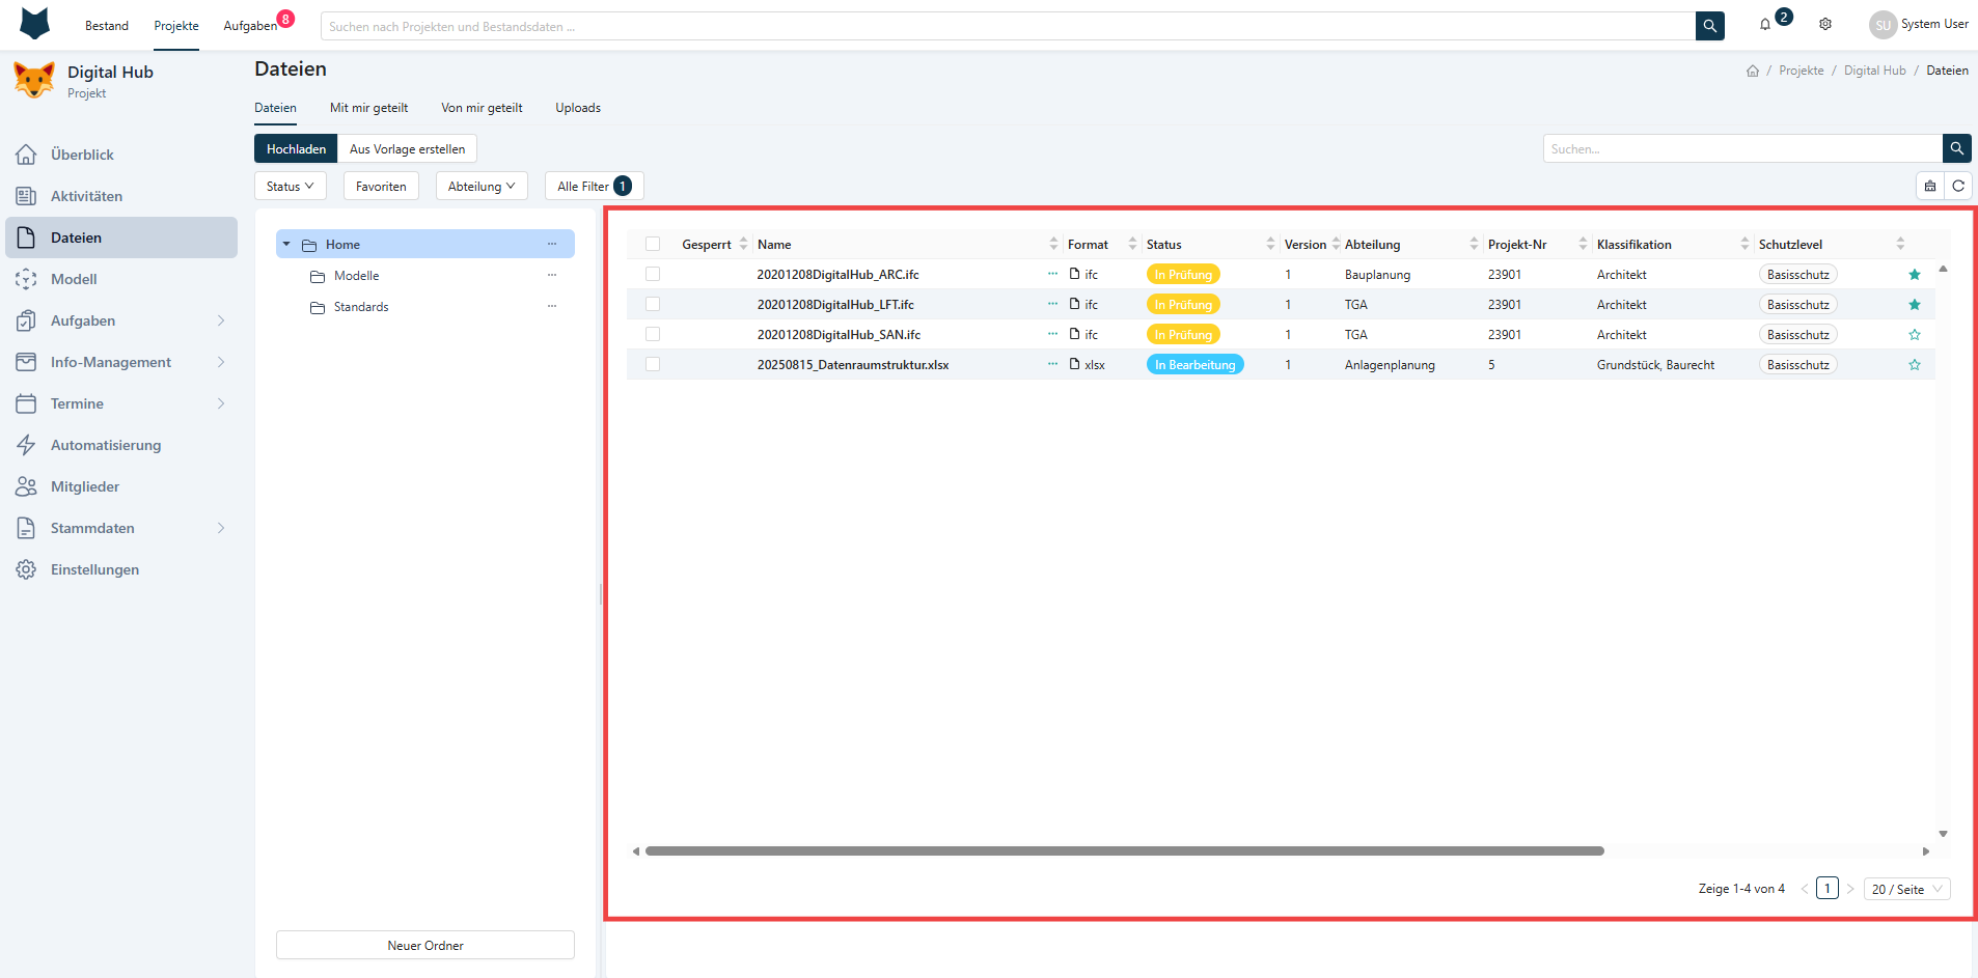This screenshot has width=1978, height=978.
Task: Open the three-dot menu for Home folder
Action: click(x=552, y=244)
